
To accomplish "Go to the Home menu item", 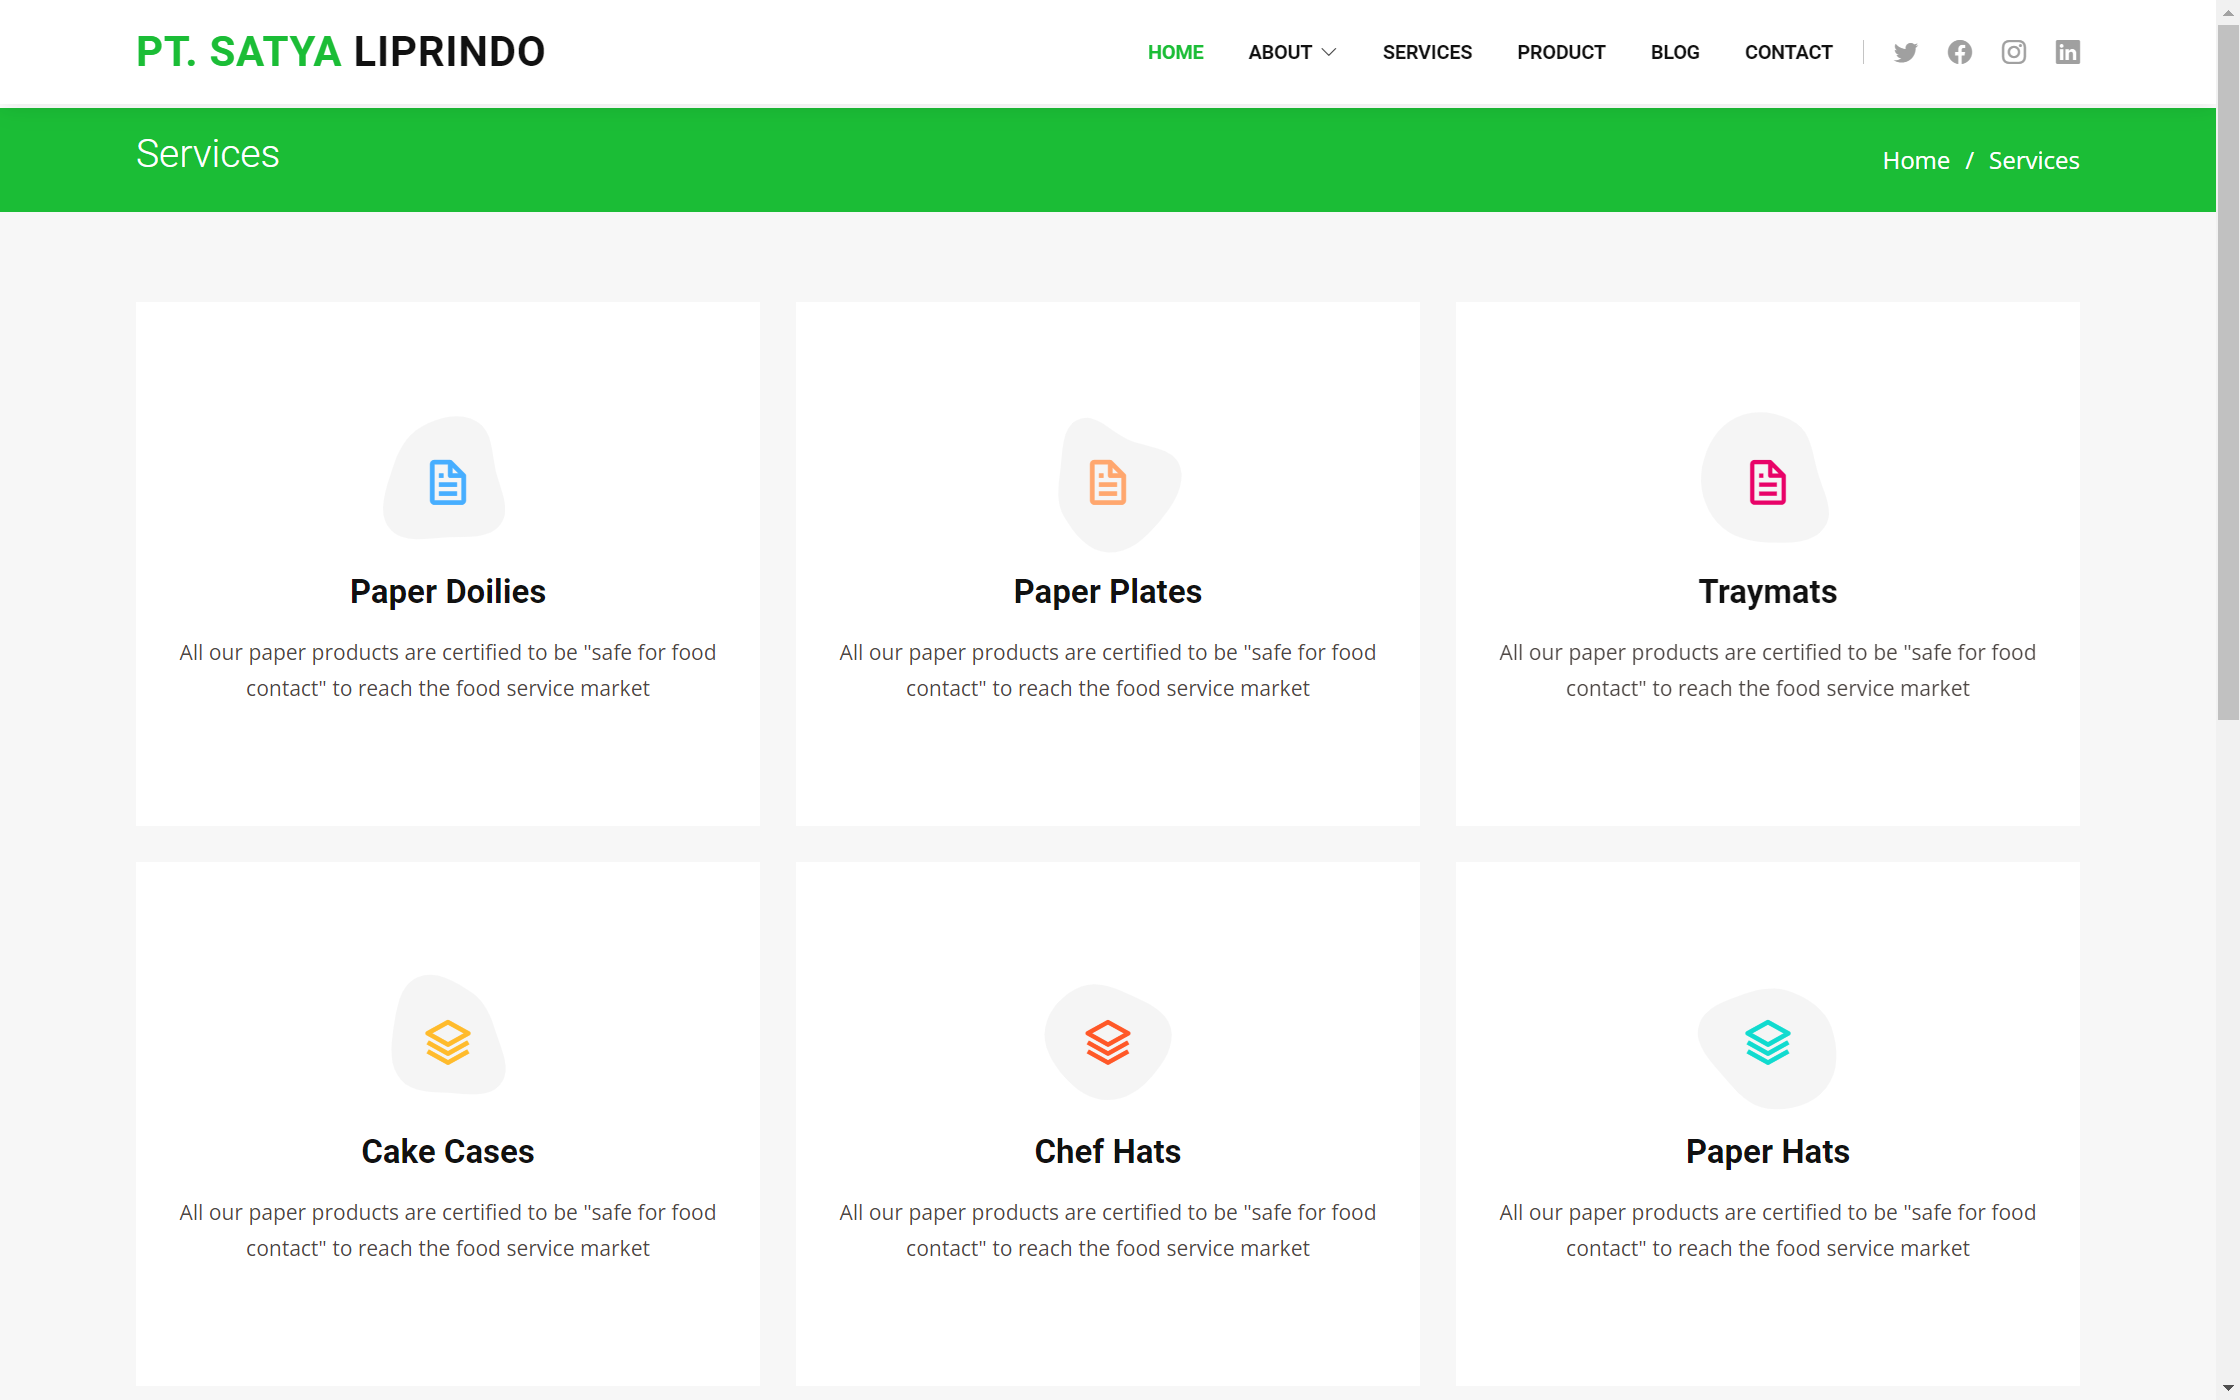I will pos(1175,52).
